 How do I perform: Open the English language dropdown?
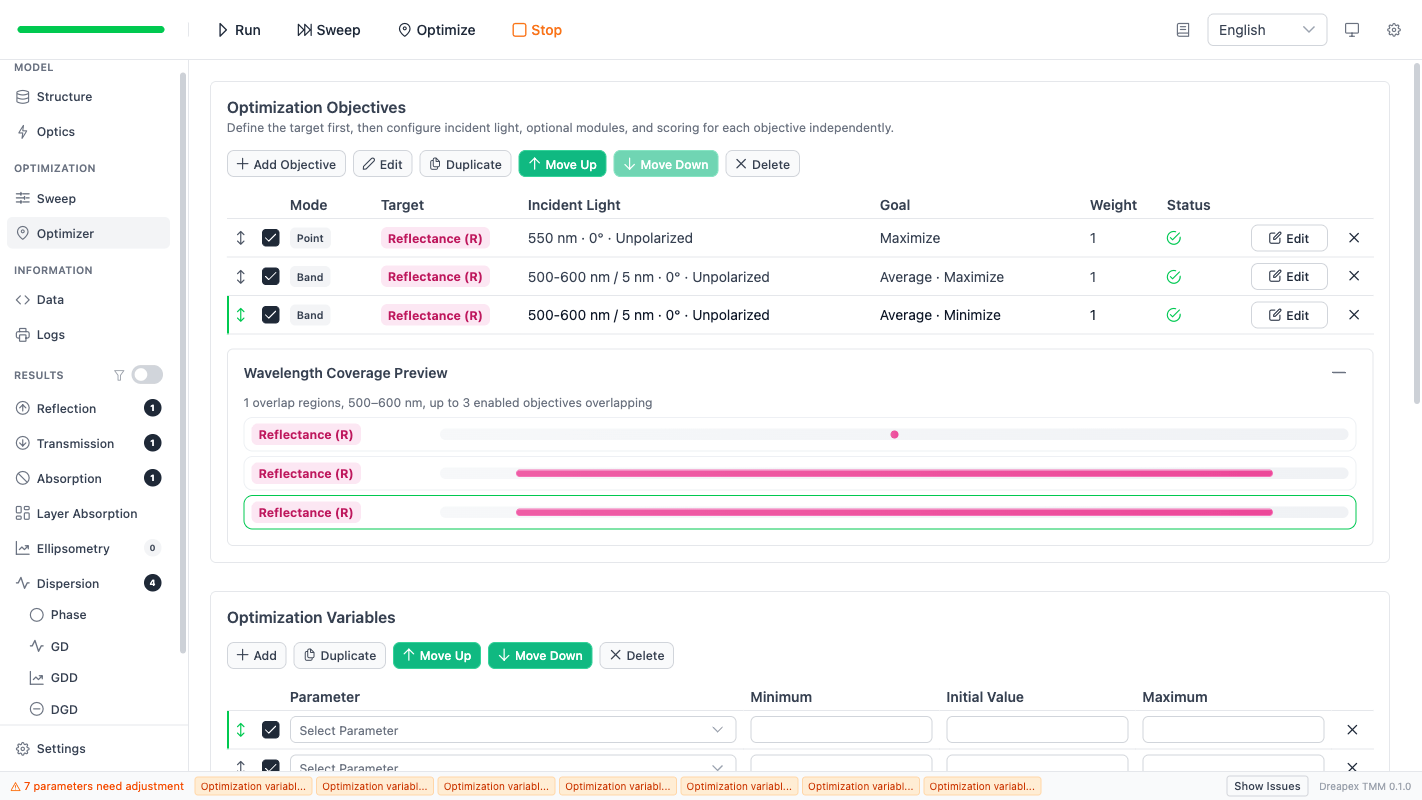tap(1266, 29)
